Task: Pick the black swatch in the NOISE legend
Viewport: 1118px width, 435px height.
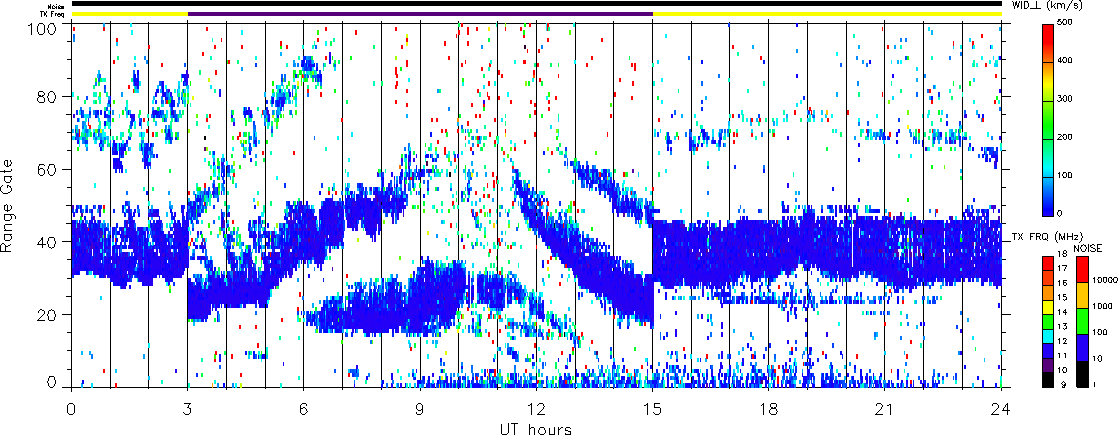Action: click(x=1082, y=373)
